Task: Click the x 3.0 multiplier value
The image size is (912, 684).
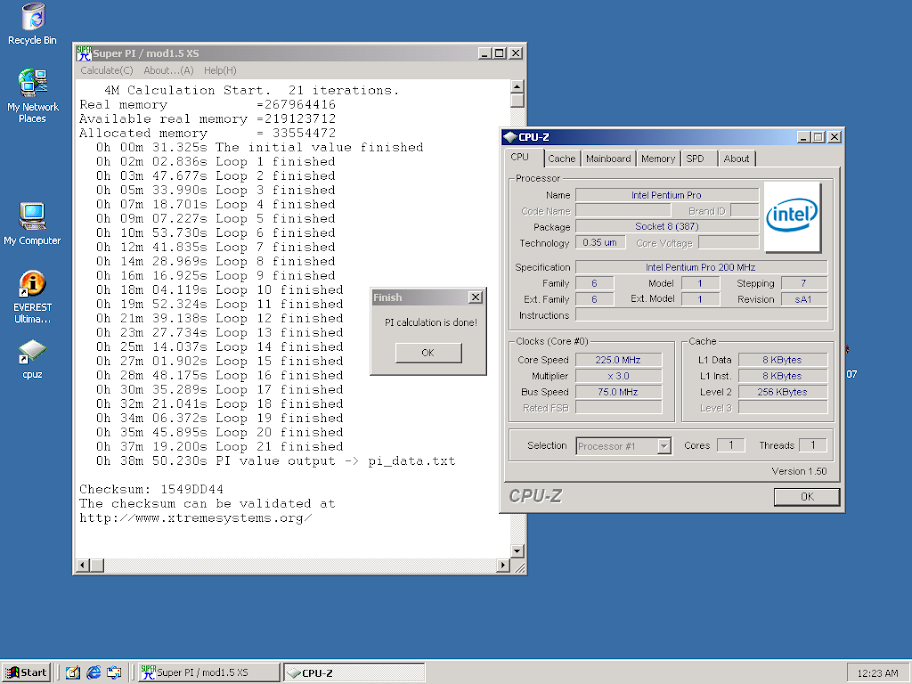Action: 618,376
